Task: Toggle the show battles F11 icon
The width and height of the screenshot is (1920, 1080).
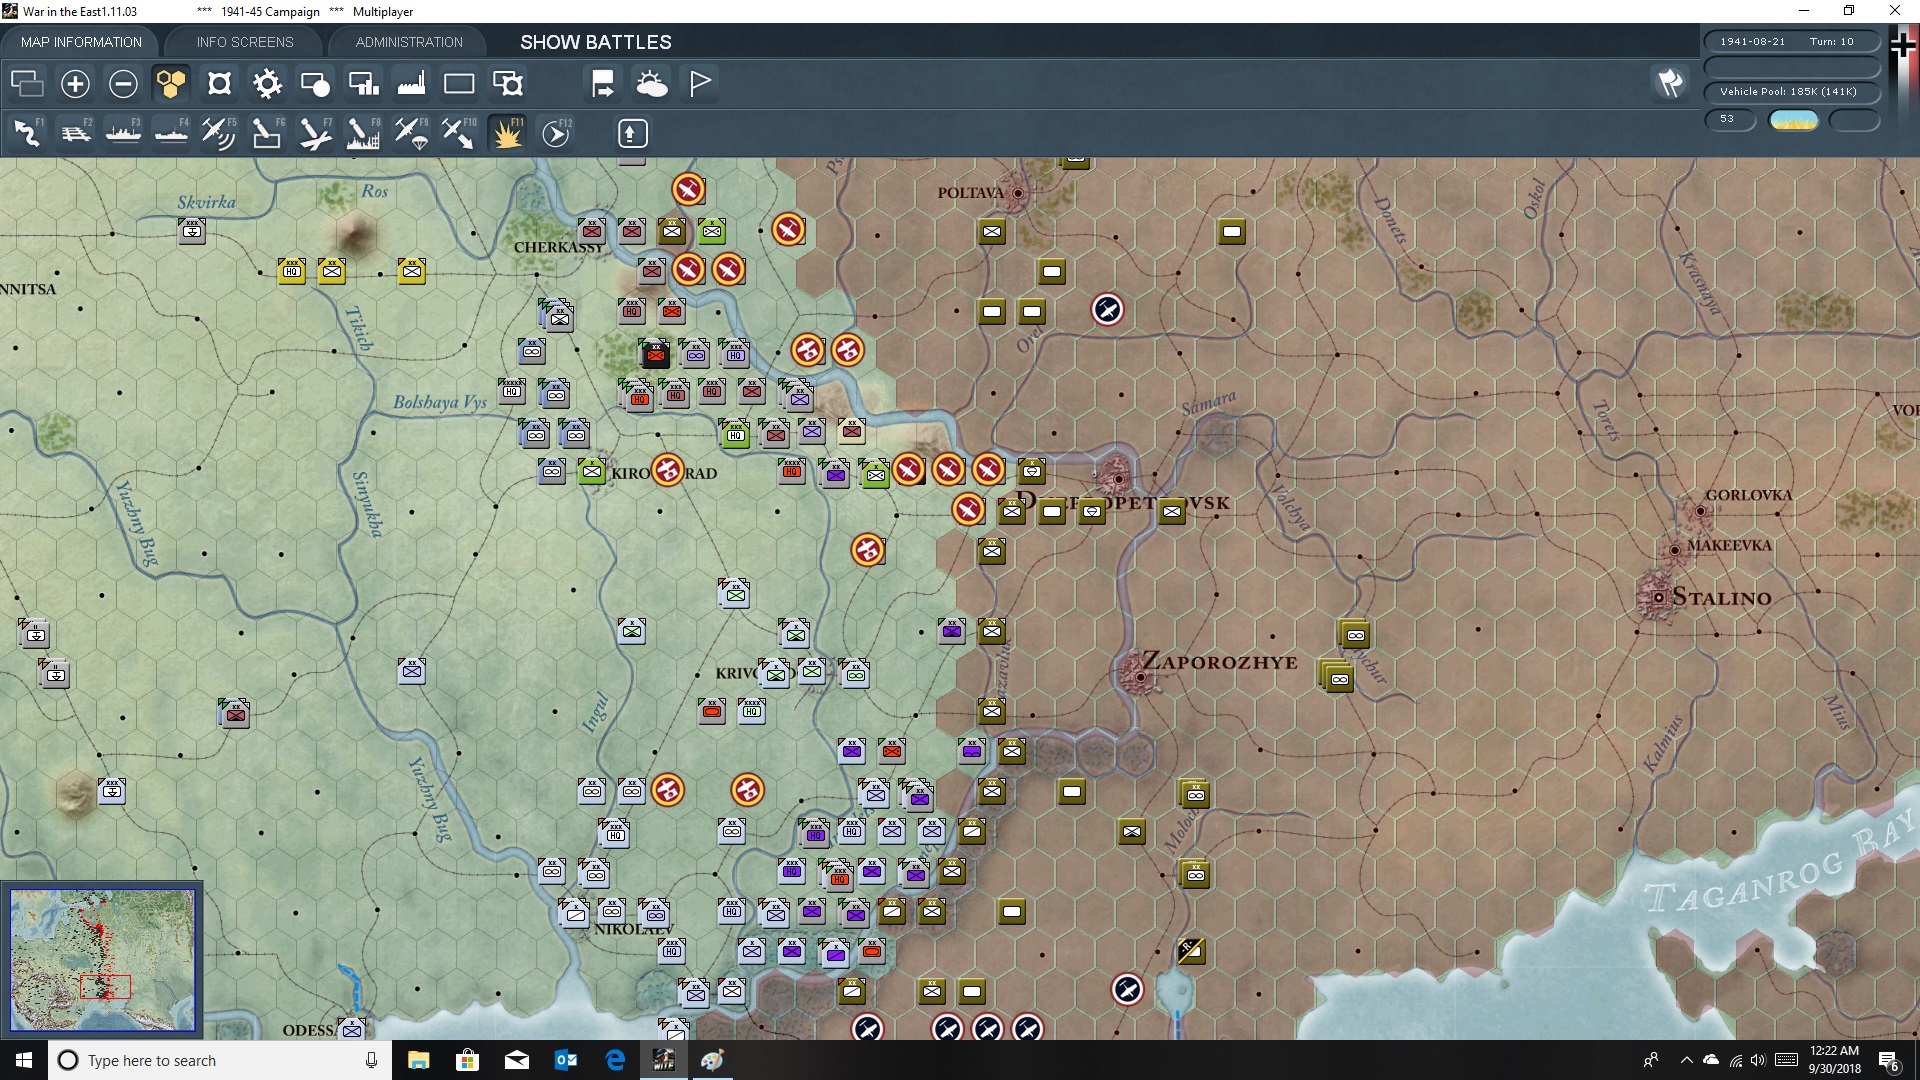Action: click(507, 133)
